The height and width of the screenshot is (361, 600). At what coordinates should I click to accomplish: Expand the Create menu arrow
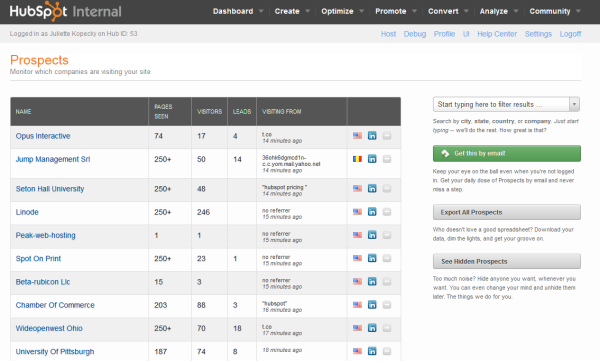click(x=307, y=11)
